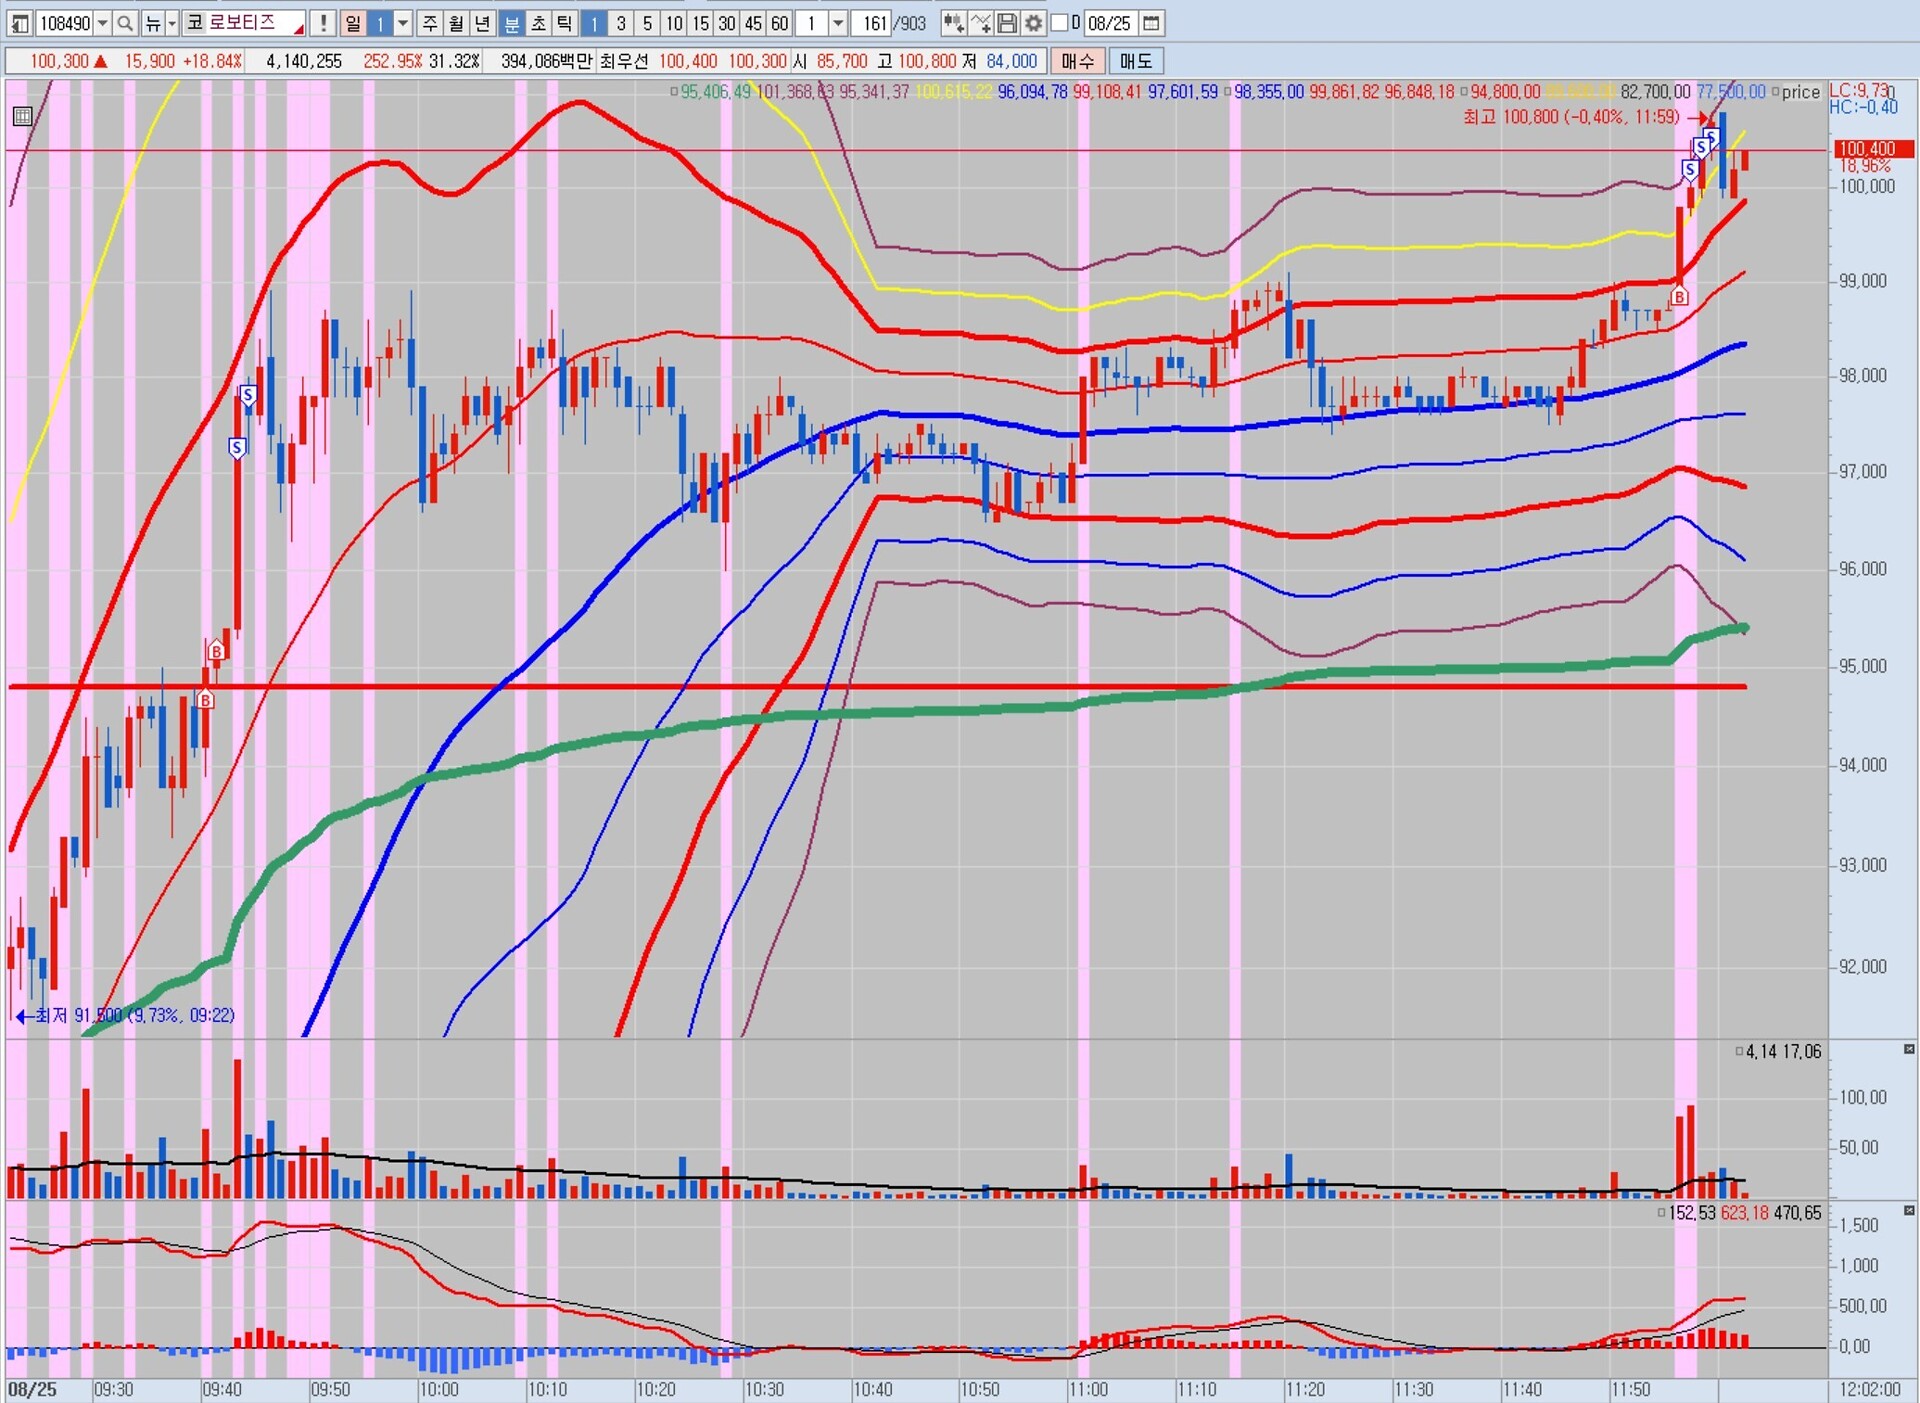Collapse the MACD panel corner toggle
The height and width of the screenshot is (1403, 1920).
1908,1211
